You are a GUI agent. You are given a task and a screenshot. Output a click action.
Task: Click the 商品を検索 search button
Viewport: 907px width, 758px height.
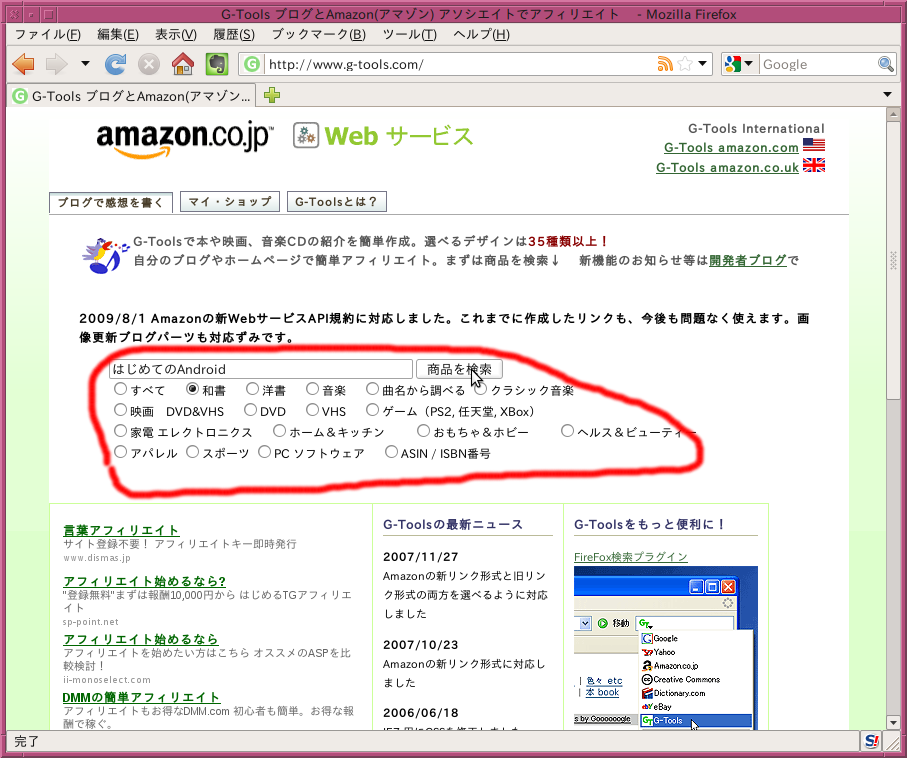[459, 369]
